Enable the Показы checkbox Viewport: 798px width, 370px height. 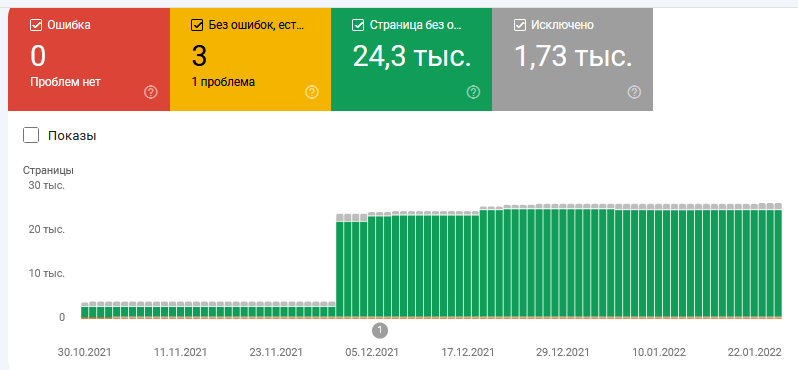[x=31, y=135]
